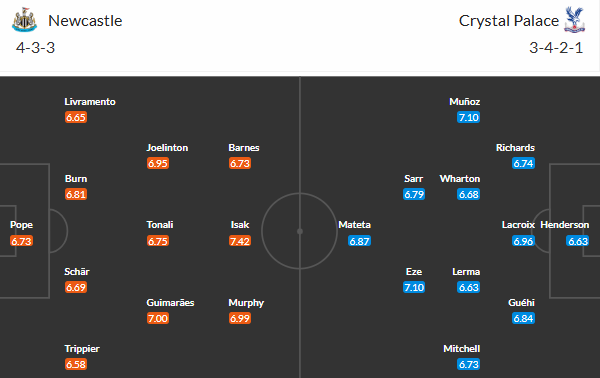Select player Joelinton on the pitch
The width and height of the screenshot is (600, 378).
(167, 148)
